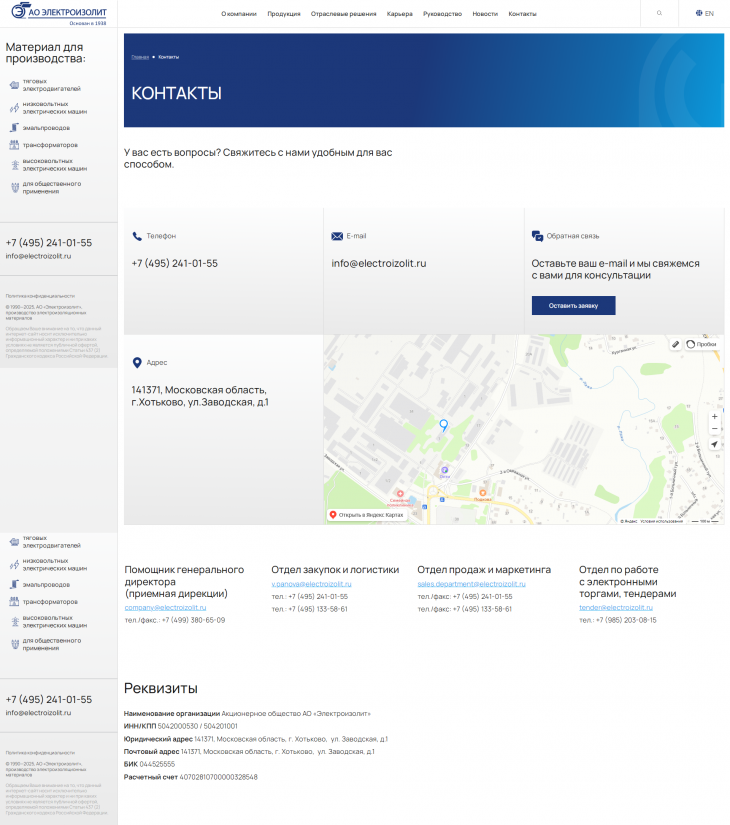Email company@electroizolit.ru link
The image size is (730, 825).
[165, 608]
